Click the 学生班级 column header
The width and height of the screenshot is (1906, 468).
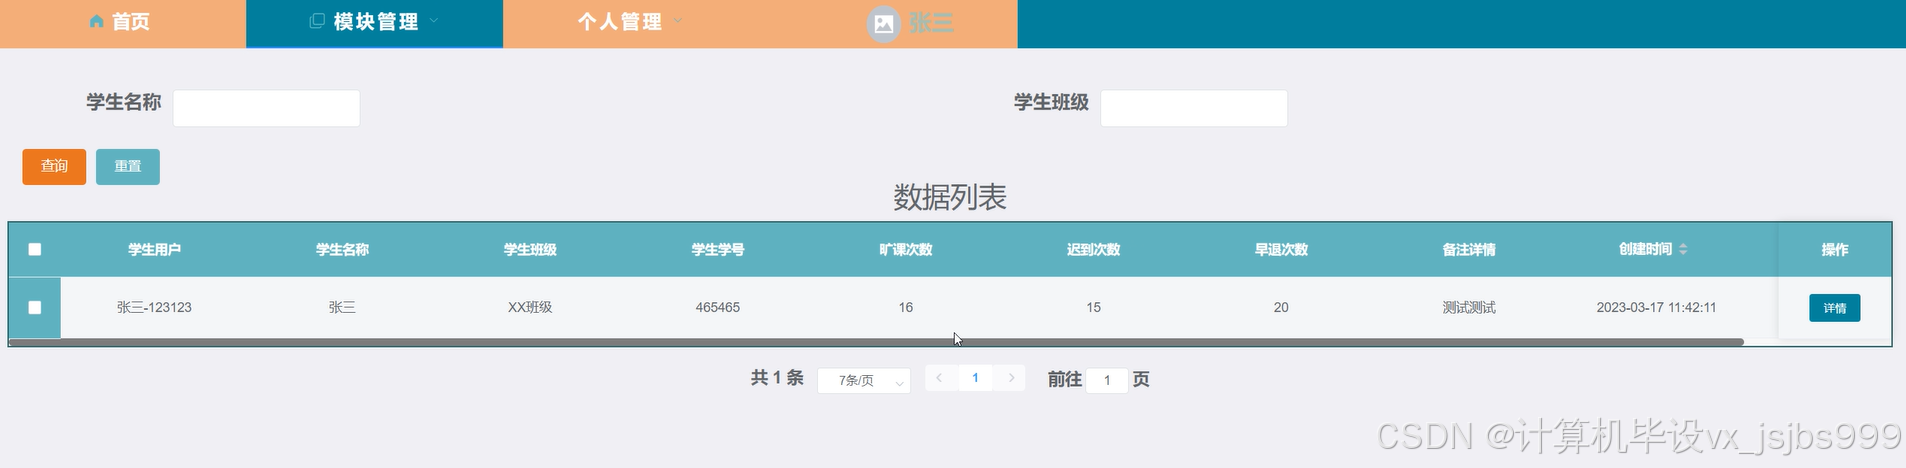click(530, 250)
